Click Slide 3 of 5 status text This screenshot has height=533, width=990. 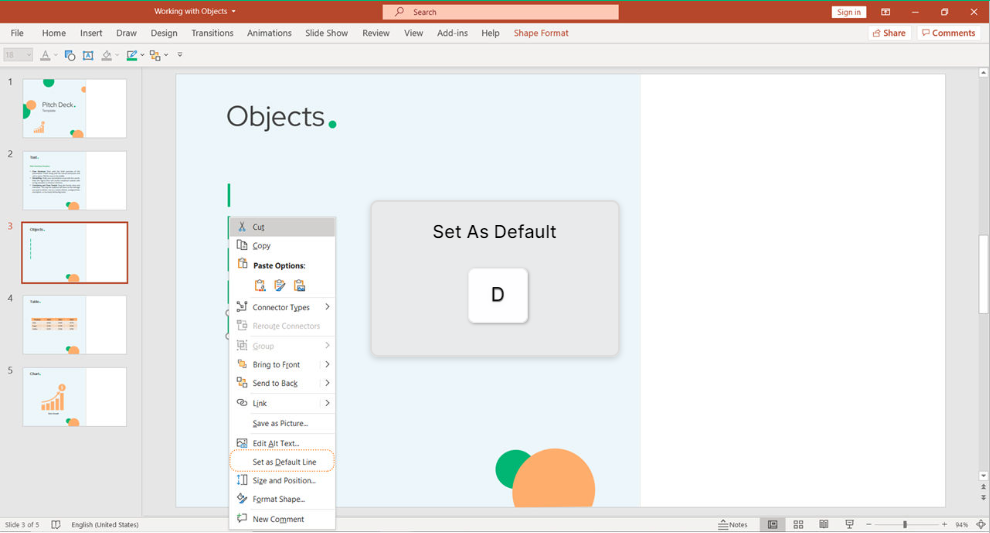point(22,525)
